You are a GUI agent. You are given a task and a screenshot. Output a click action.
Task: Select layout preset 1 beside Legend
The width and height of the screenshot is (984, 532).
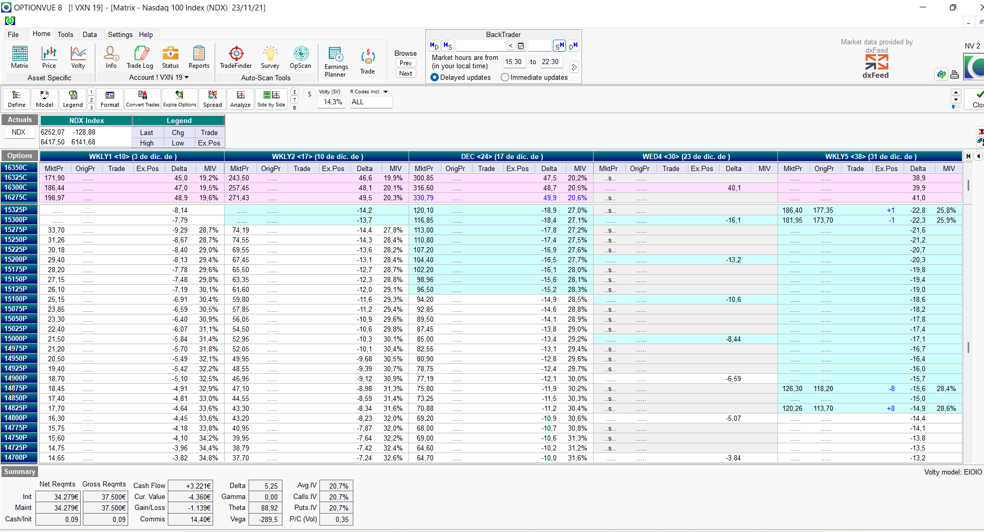point(91,92)
